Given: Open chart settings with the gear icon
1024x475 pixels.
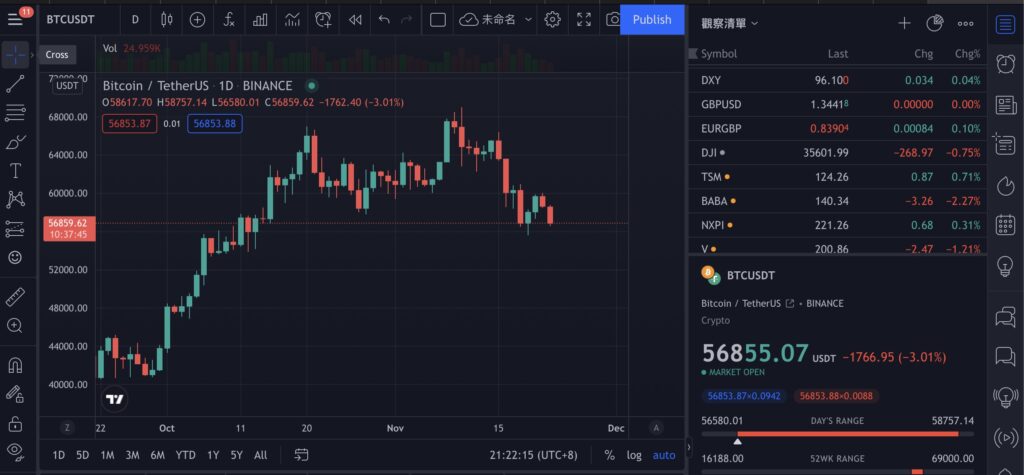Looking at the screenshot, I should 552,20.
